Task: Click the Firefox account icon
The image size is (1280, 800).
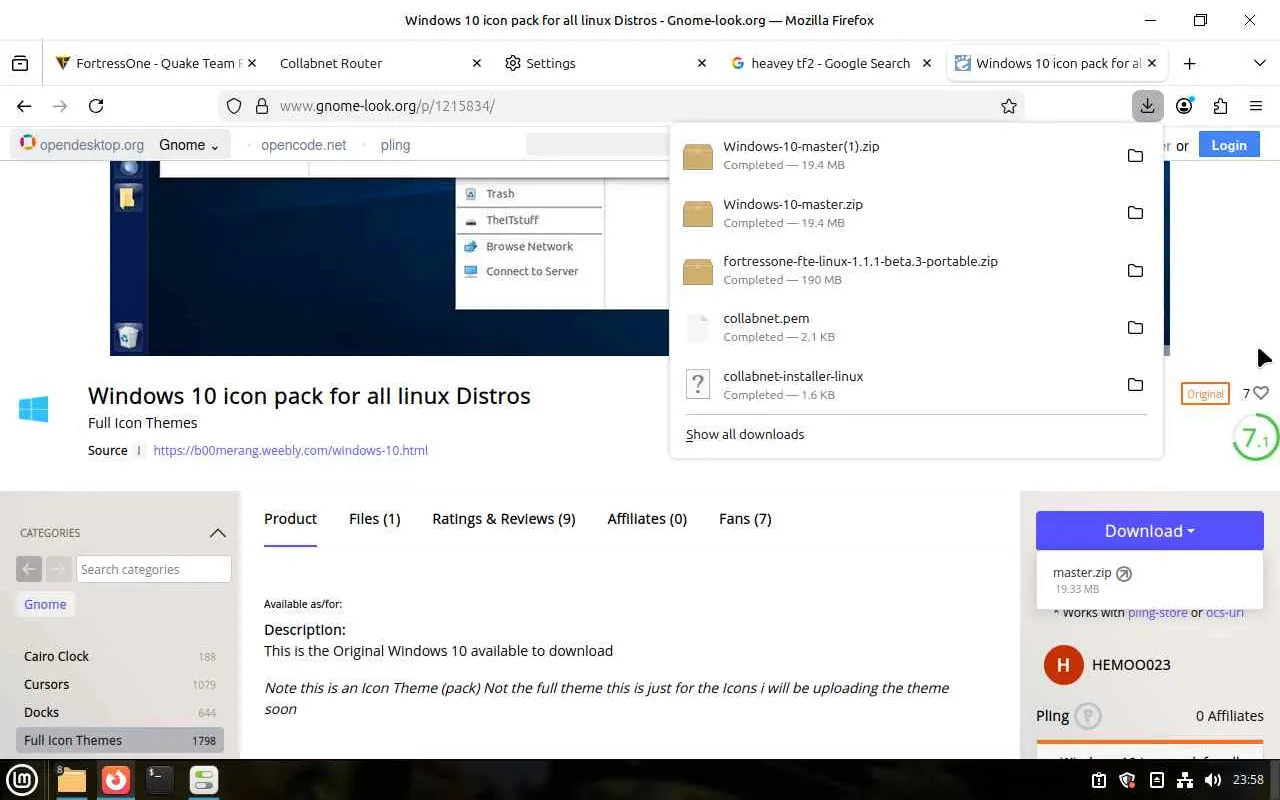Action: coord(1184,106)
